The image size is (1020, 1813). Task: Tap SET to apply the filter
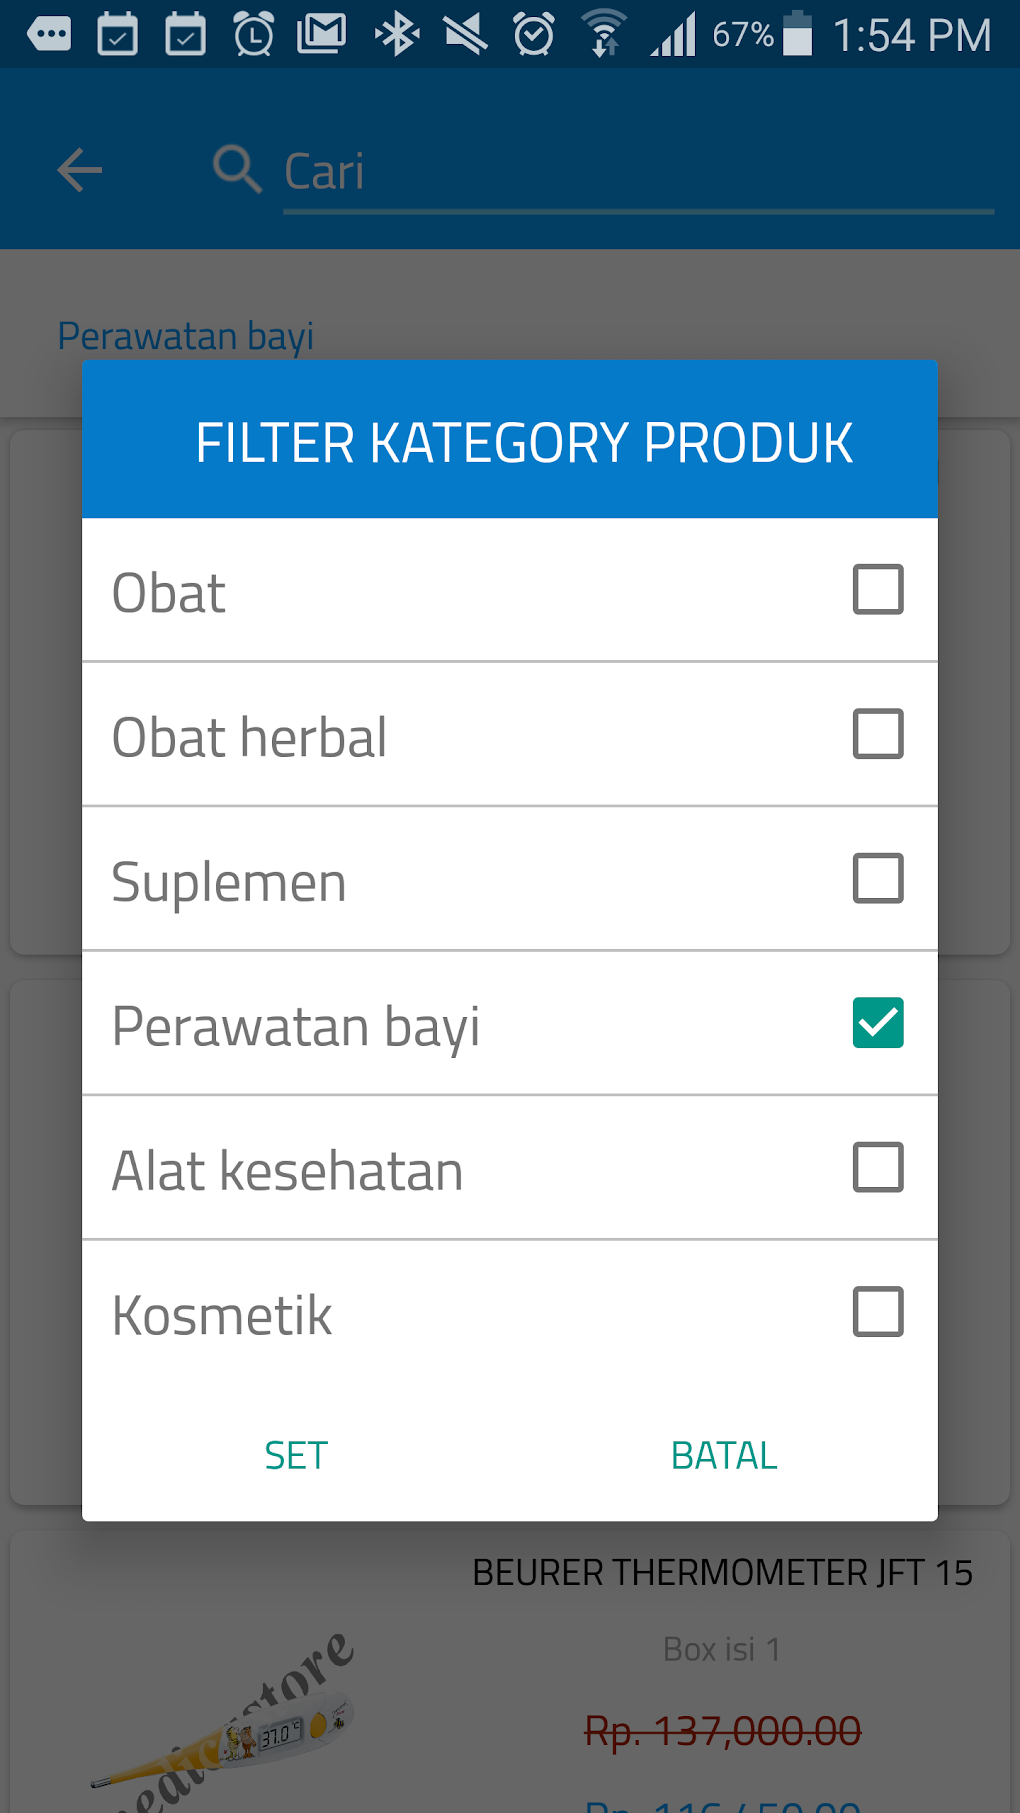[295, 1455]
